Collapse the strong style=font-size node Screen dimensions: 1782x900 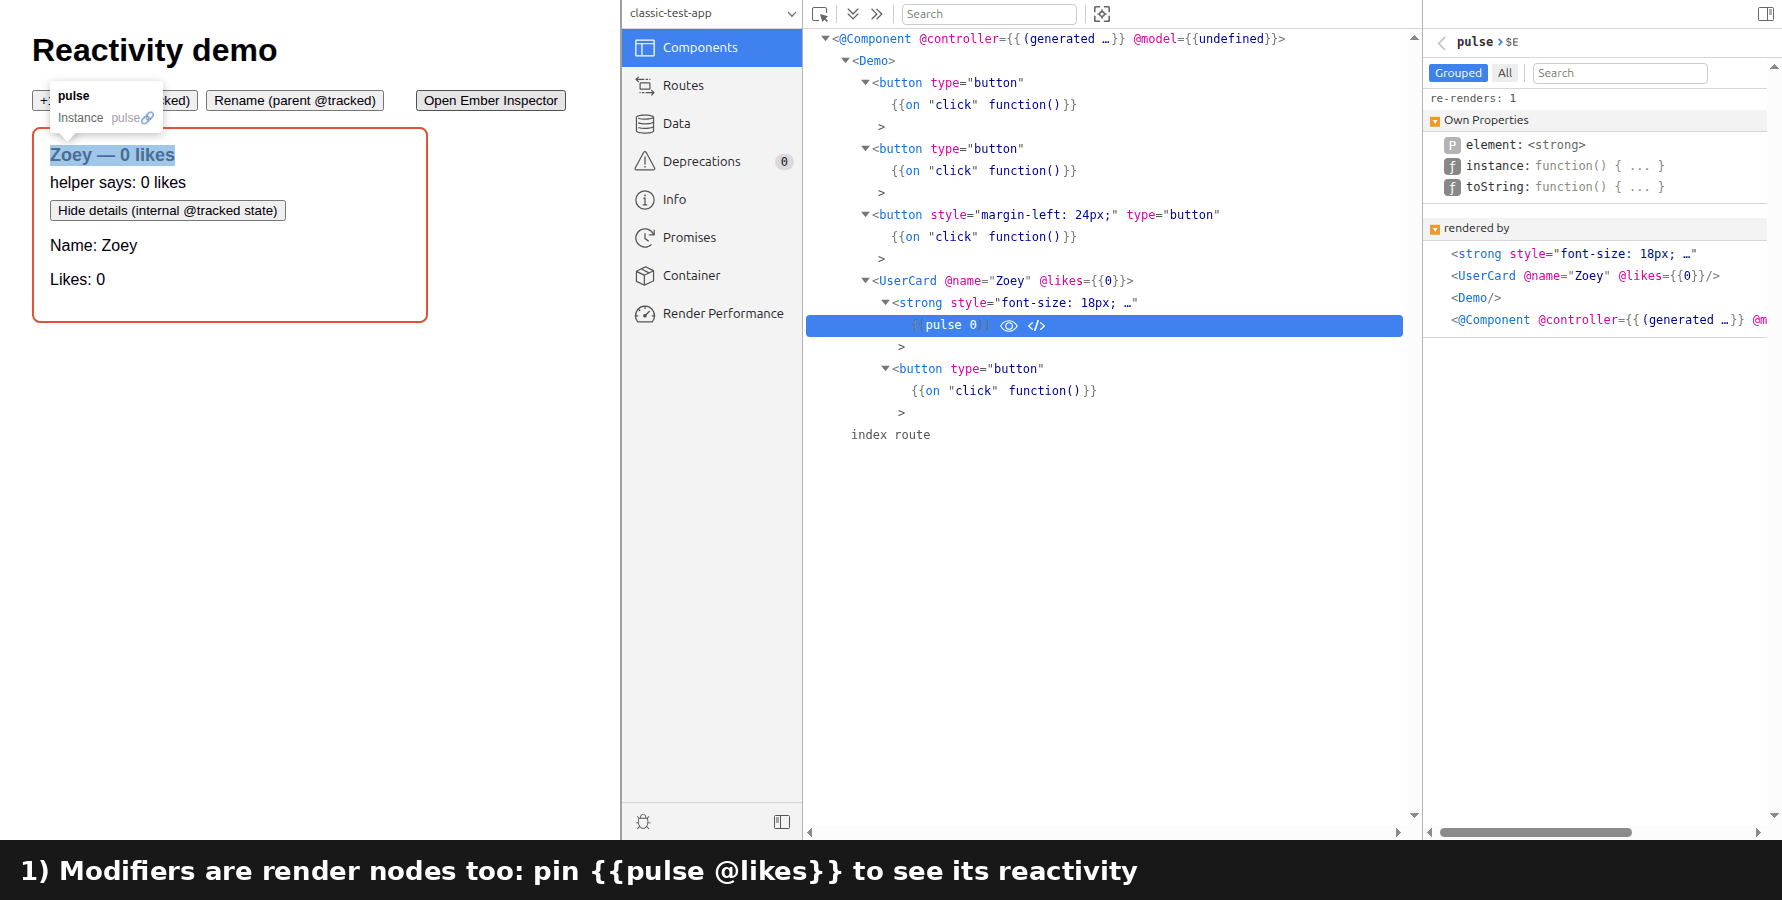[x=885, y=303]
